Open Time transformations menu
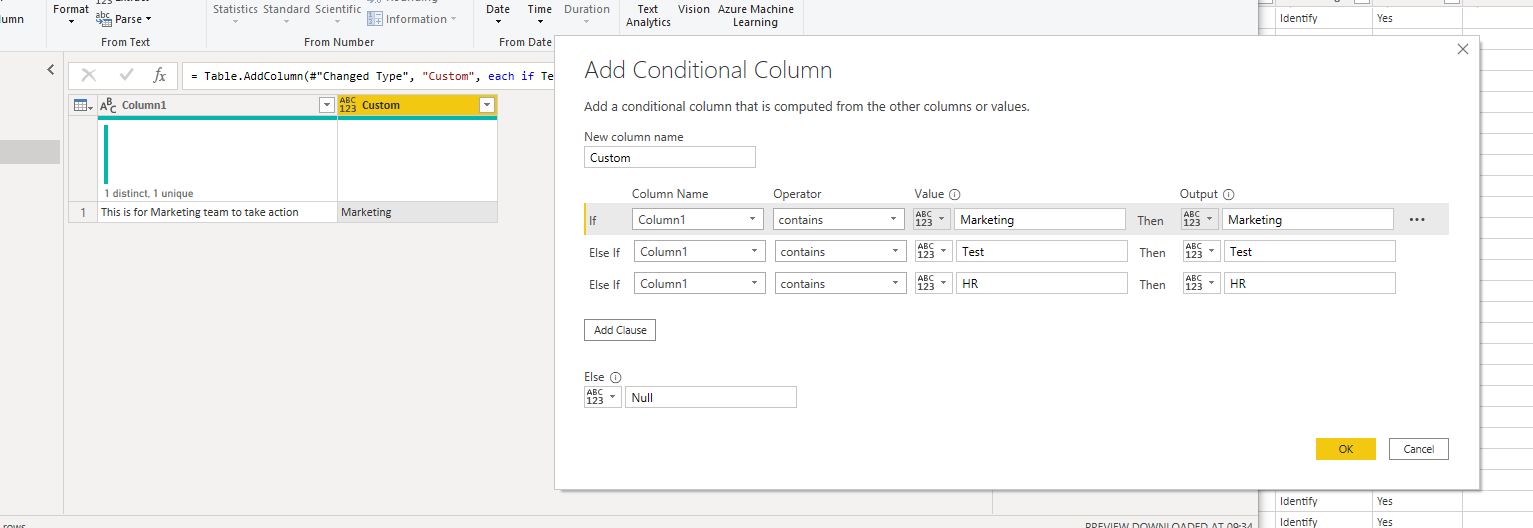The width and height of the screenshot is (1533, 528). click(x=540, y=14)
